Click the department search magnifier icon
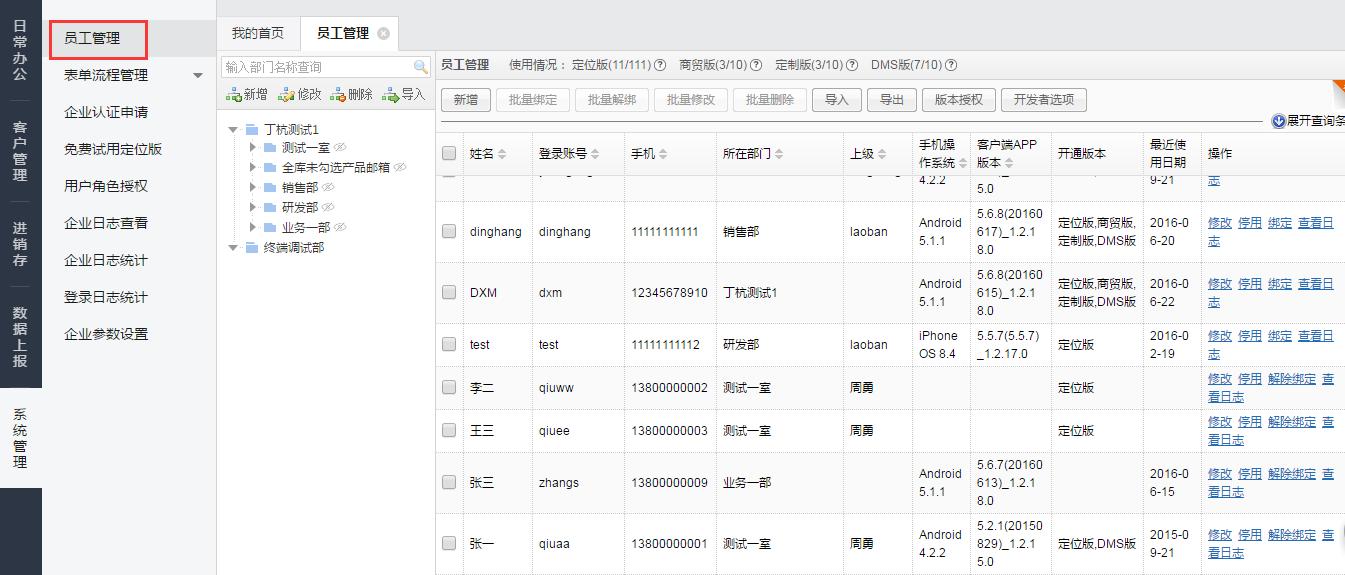Screen dimensions: 1345x575 (421, 67)
